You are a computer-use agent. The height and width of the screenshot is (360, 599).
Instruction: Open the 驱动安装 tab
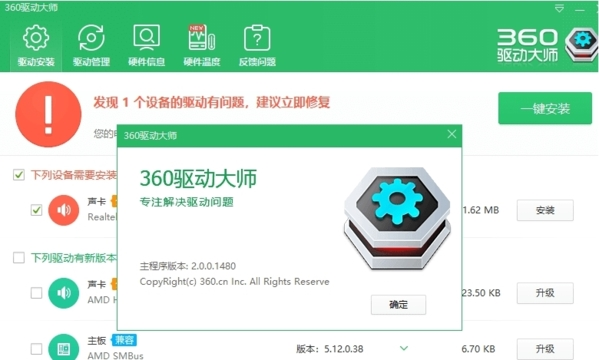tap(36, 46)
